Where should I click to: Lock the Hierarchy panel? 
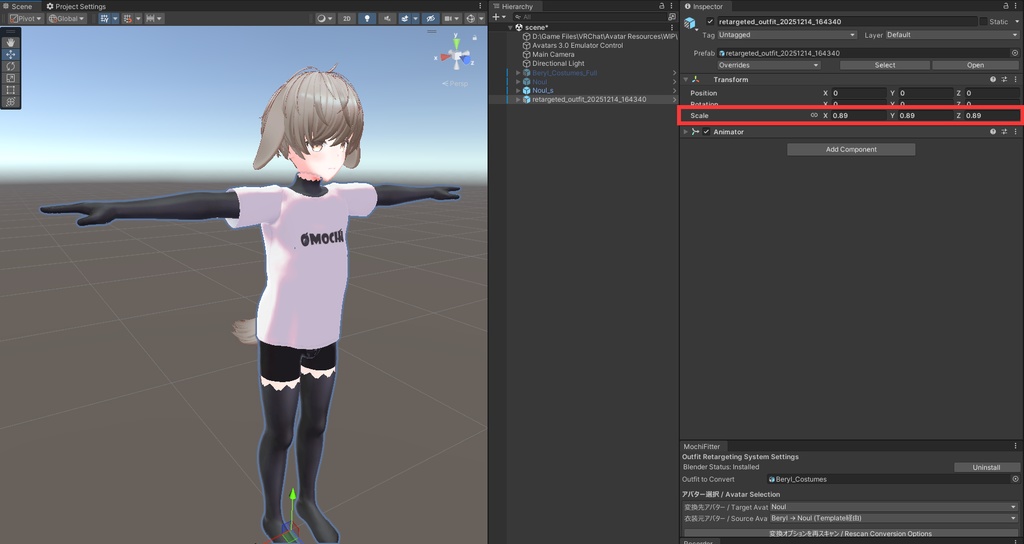[662, 6]
